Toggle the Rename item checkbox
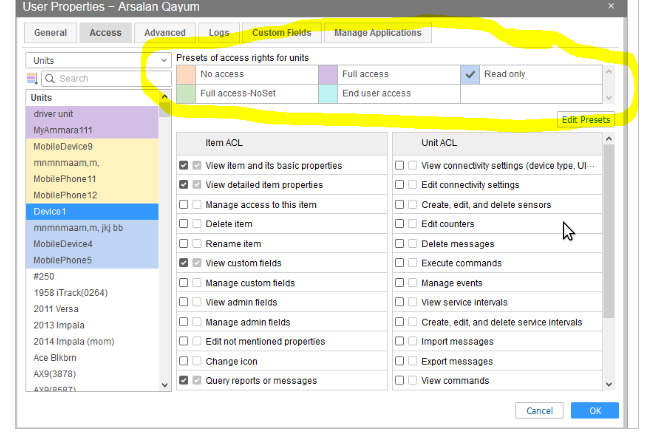Screen dimensions: 646x434 (x=183, y=243)
